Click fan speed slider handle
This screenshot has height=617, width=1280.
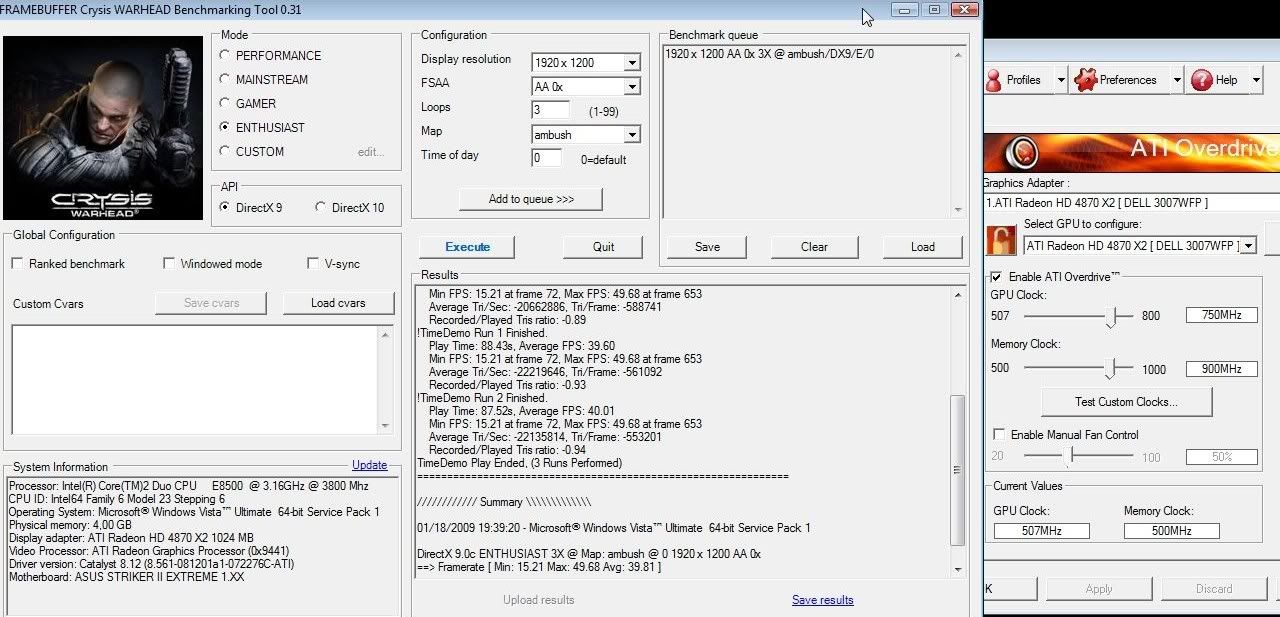coord(1069,457)
